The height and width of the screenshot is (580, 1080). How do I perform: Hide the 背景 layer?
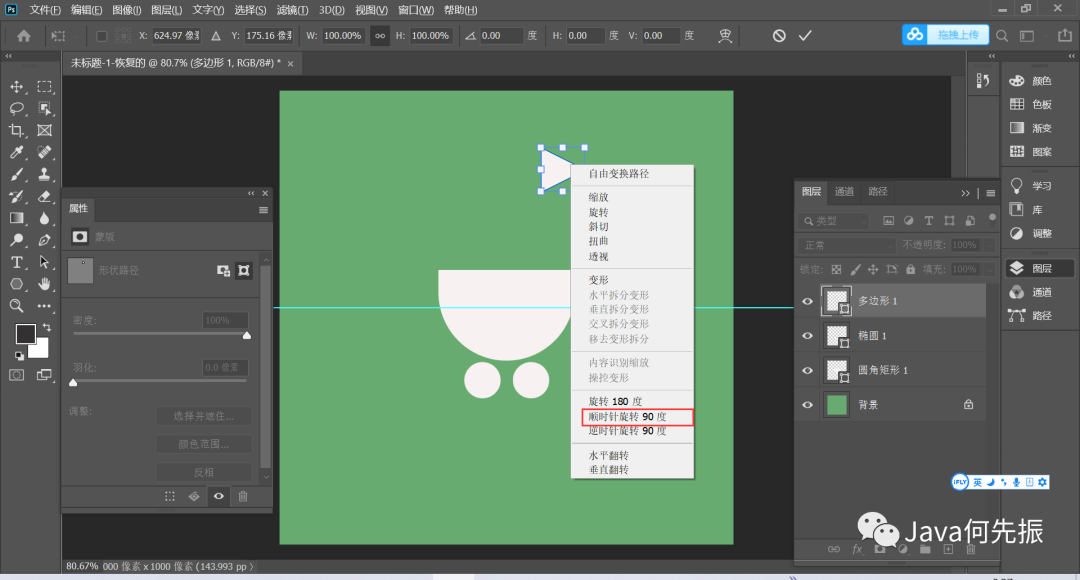807,405
